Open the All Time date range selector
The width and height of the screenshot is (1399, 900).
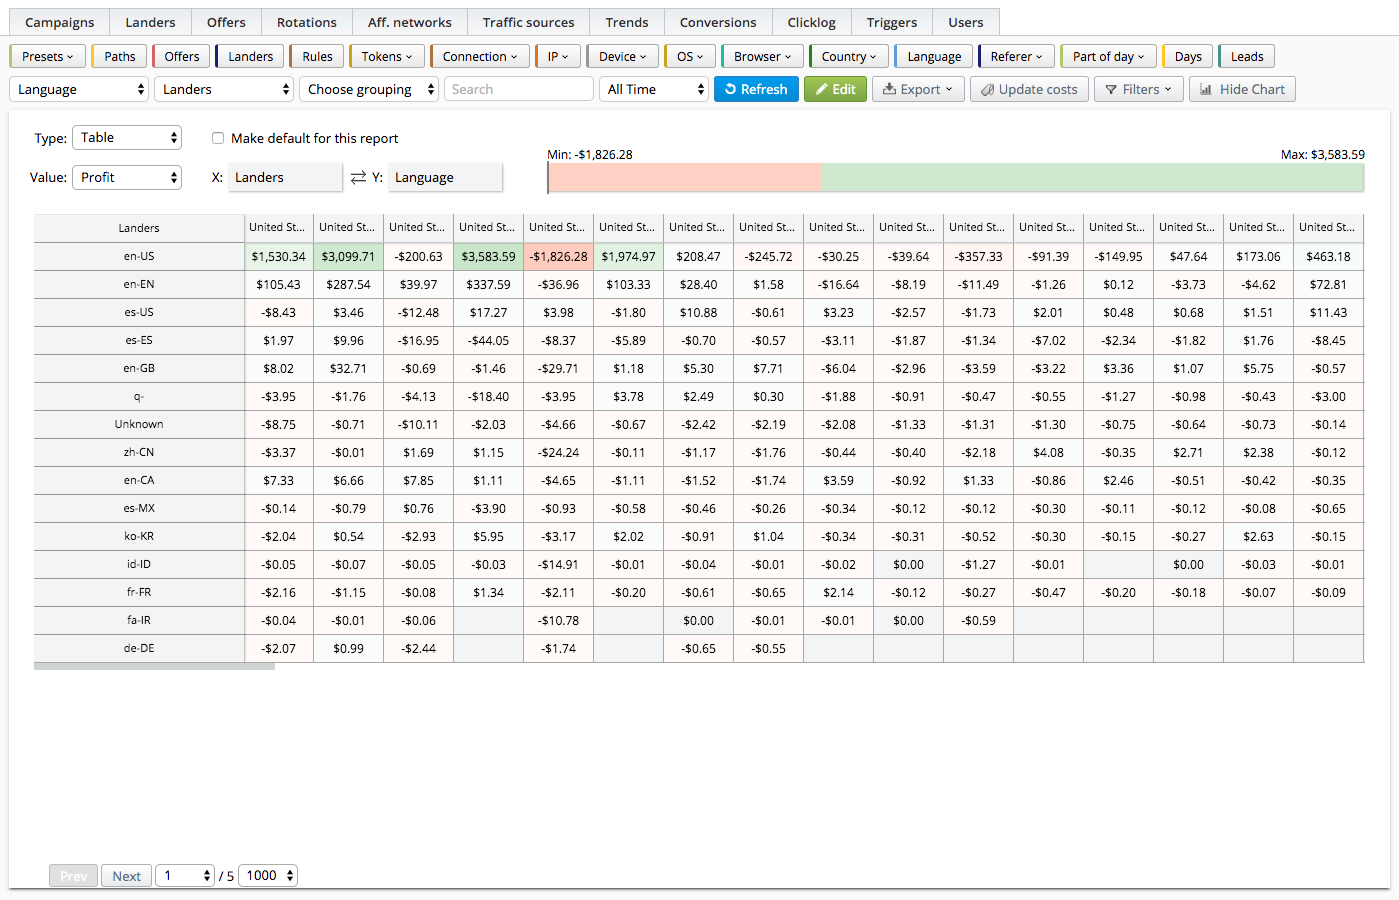pos(654,89)
